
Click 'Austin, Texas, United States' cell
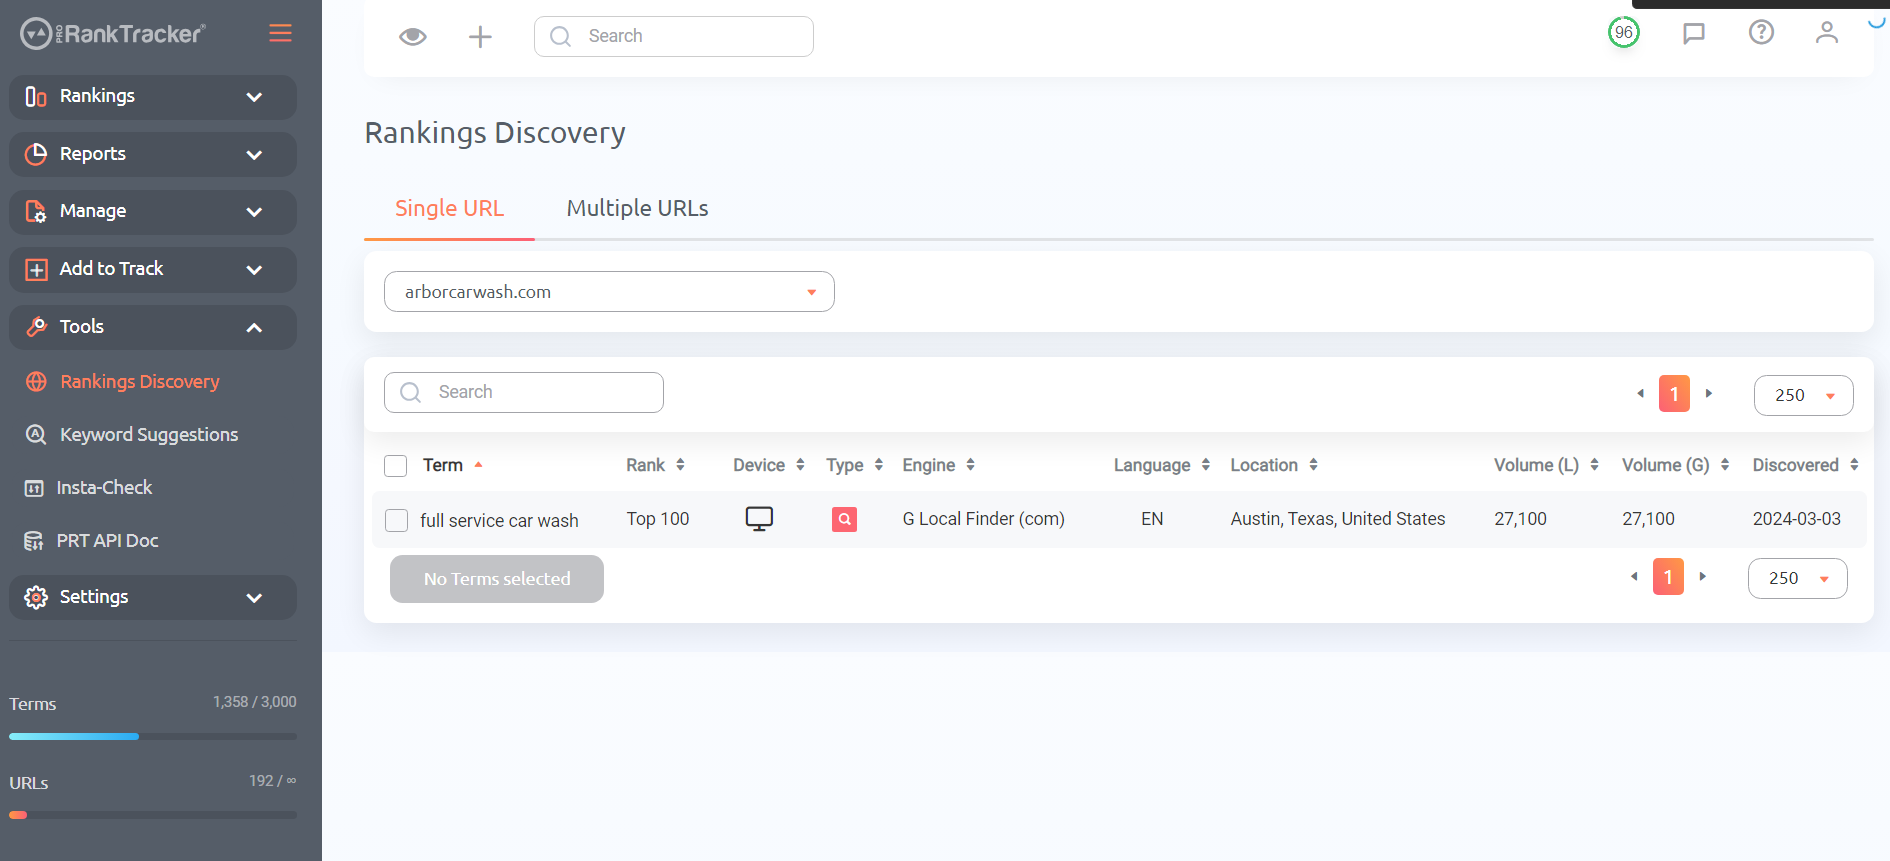coord(1338,519)
